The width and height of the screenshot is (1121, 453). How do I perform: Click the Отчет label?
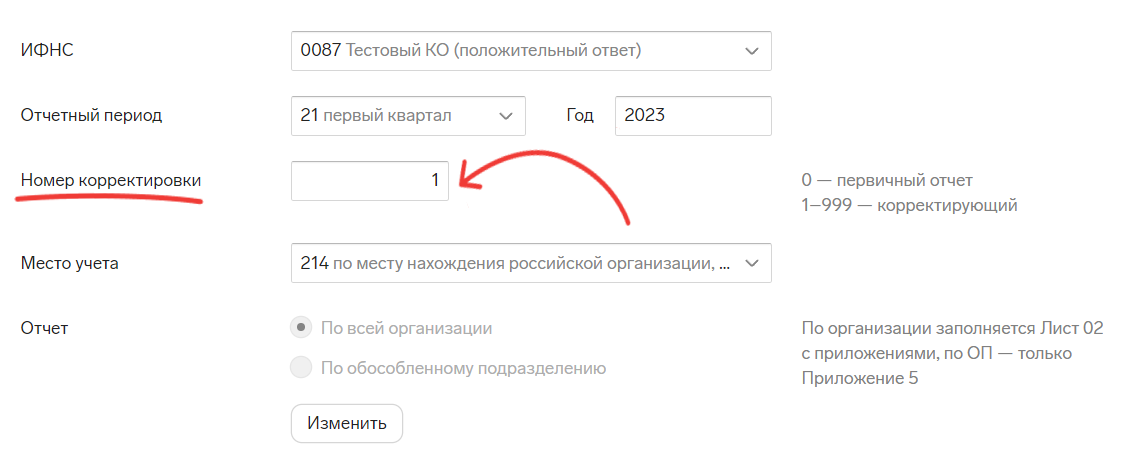tap(44, 328)
